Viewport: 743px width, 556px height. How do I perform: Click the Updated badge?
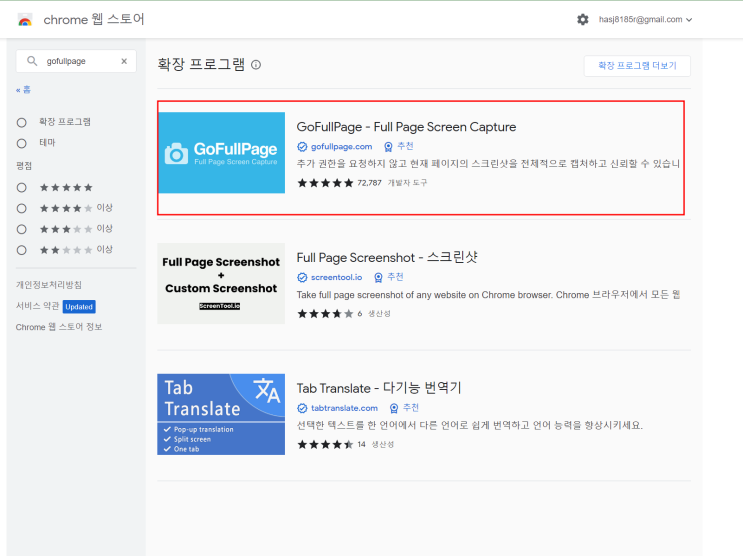pos(79,307)
